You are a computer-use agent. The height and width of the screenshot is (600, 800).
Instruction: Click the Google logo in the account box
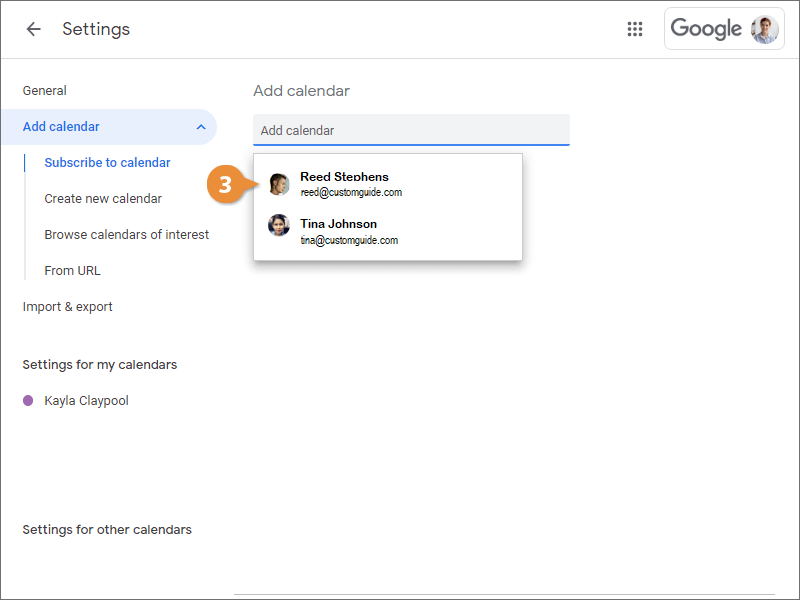click(x=706, y=29)
